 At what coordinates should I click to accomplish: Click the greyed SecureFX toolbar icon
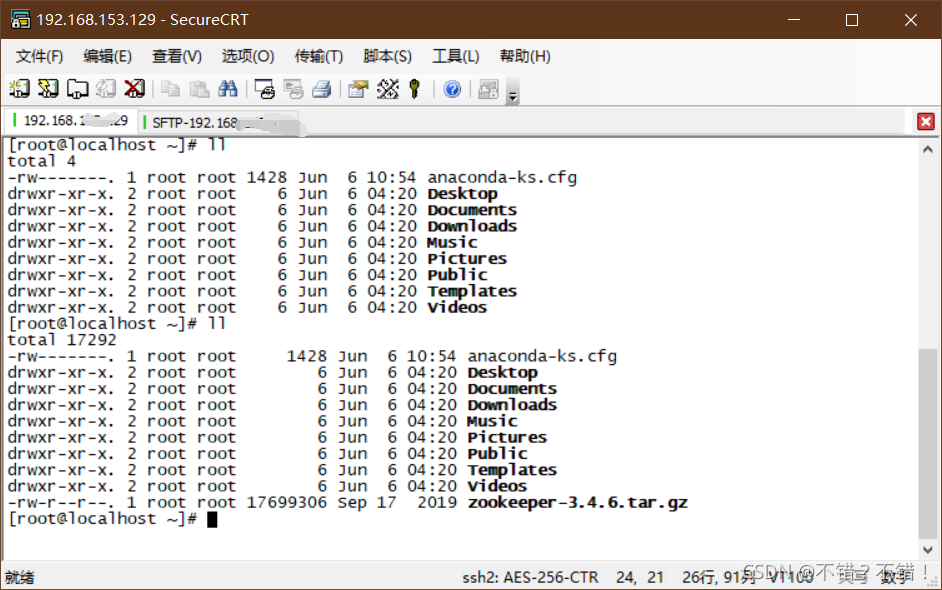488,89
